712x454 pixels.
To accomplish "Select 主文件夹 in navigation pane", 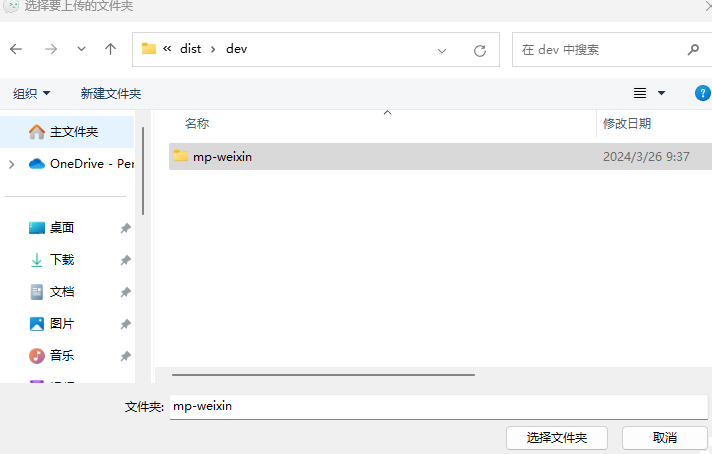I will (x=67, y=132).
